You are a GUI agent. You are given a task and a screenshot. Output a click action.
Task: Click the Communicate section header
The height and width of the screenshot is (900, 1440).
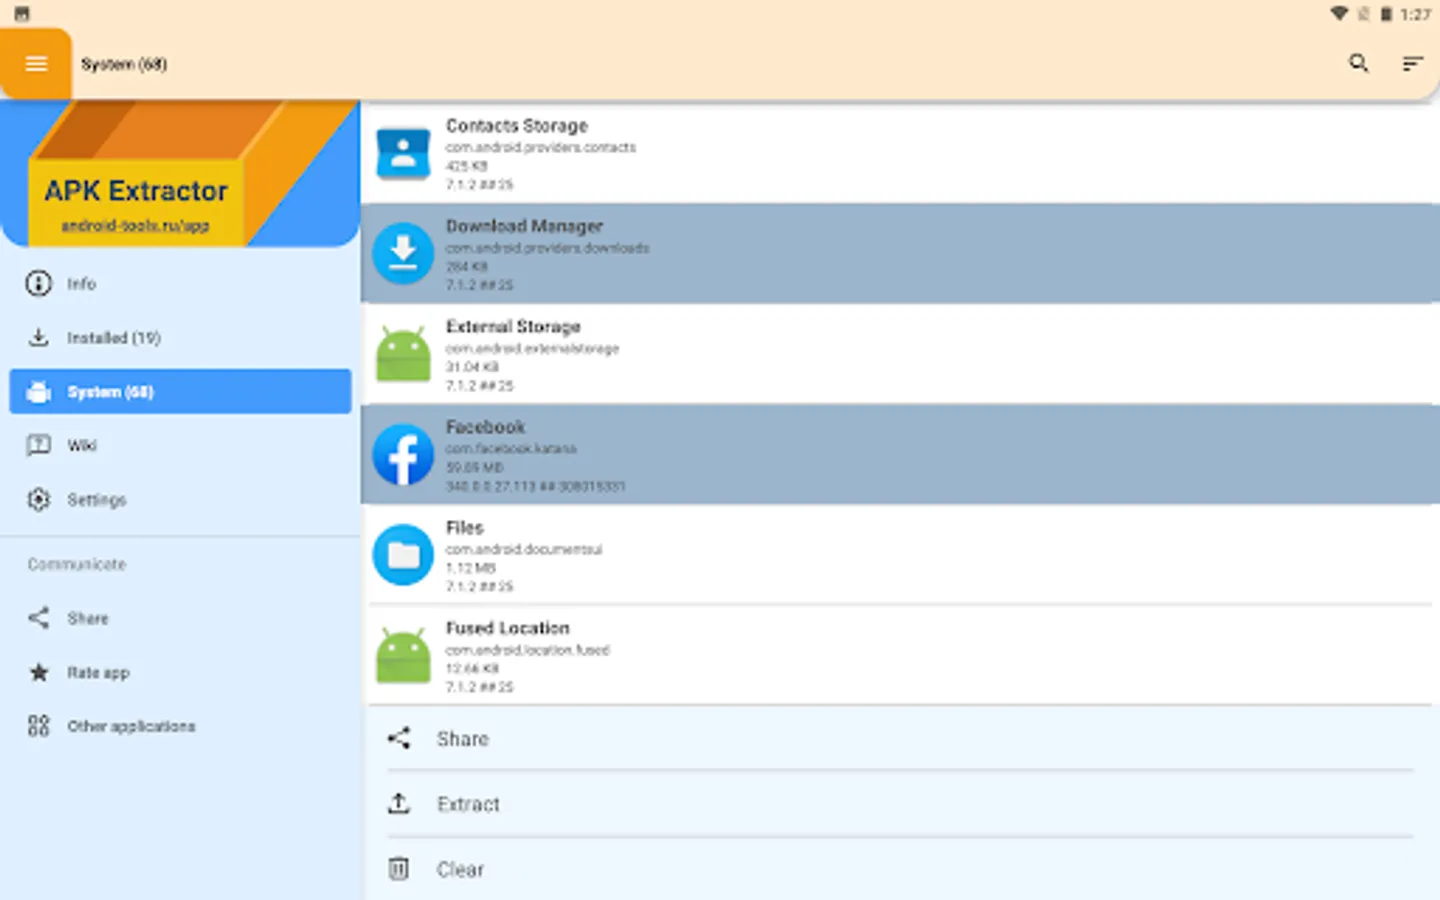tap(77, 564)
